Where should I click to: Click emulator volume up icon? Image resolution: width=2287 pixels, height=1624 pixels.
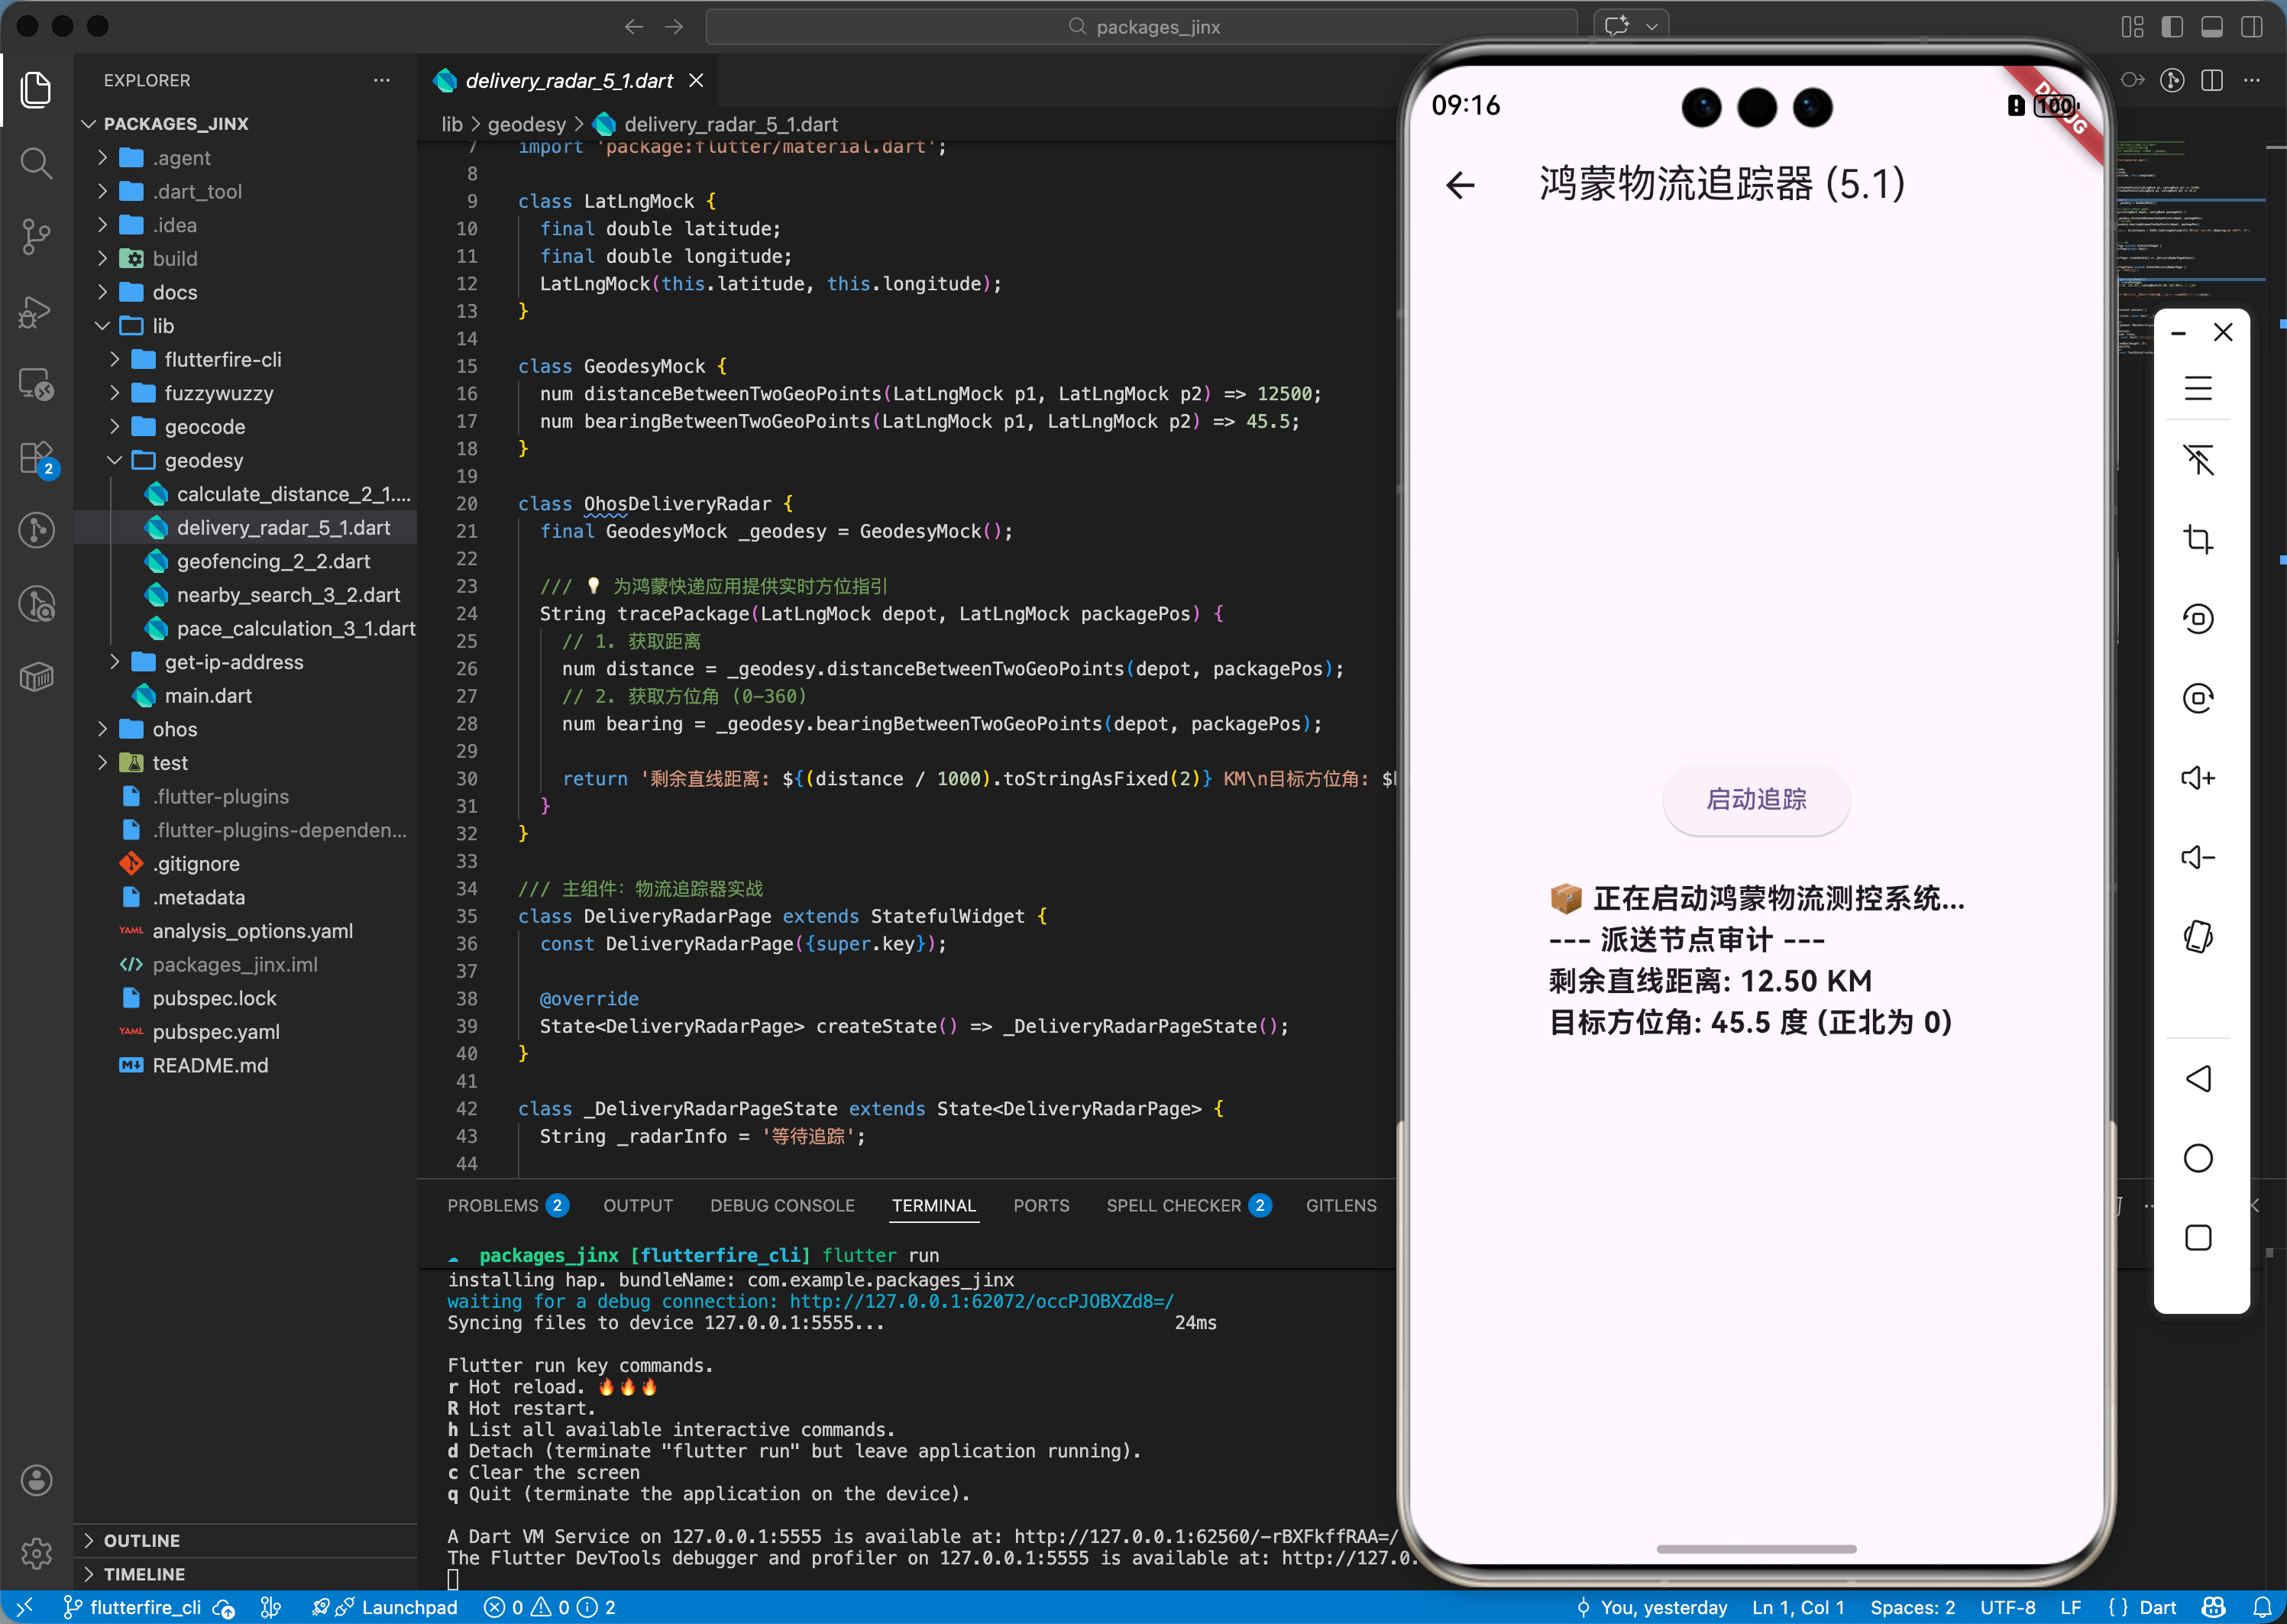[x=2197, y=778]
